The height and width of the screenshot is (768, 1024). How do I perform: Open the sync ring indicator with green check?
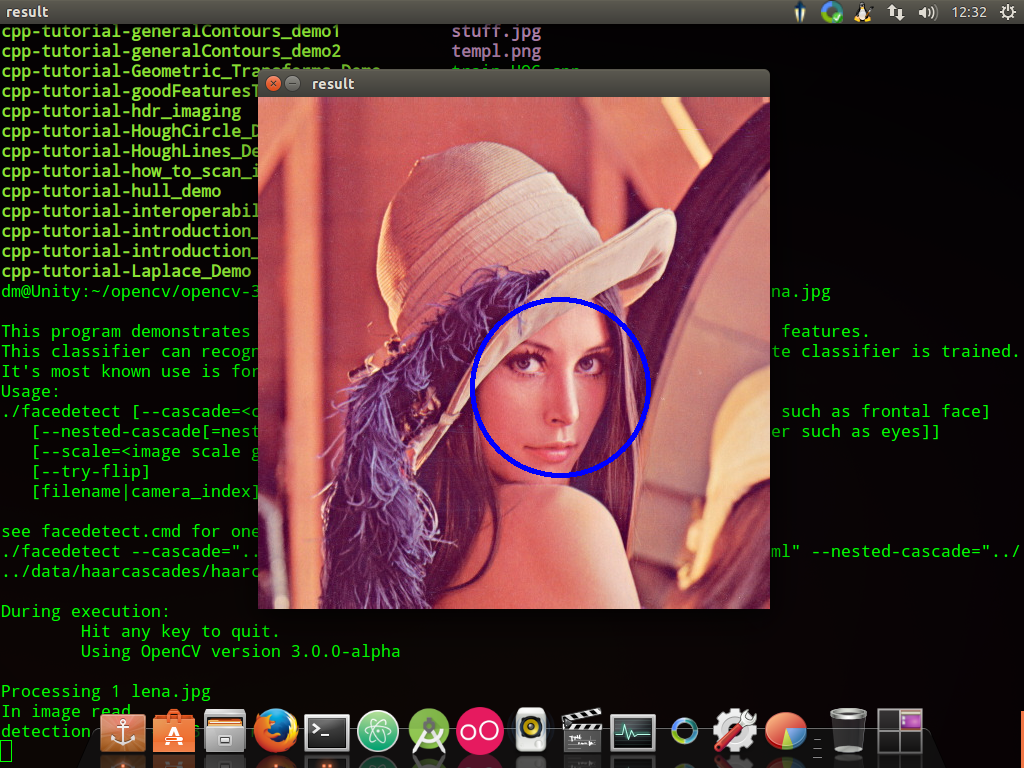(x=831, y=12)
